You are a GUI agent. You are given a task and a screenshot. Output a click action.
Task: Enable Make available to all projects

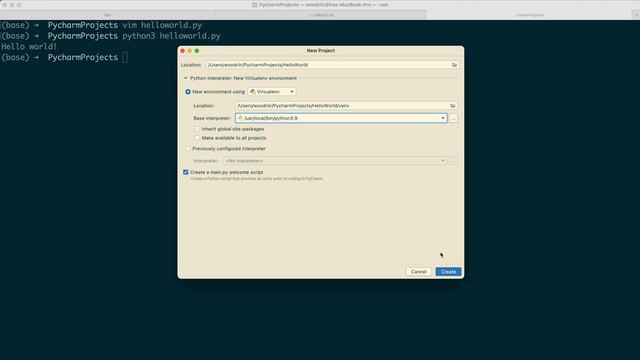[x=197, y=138]
